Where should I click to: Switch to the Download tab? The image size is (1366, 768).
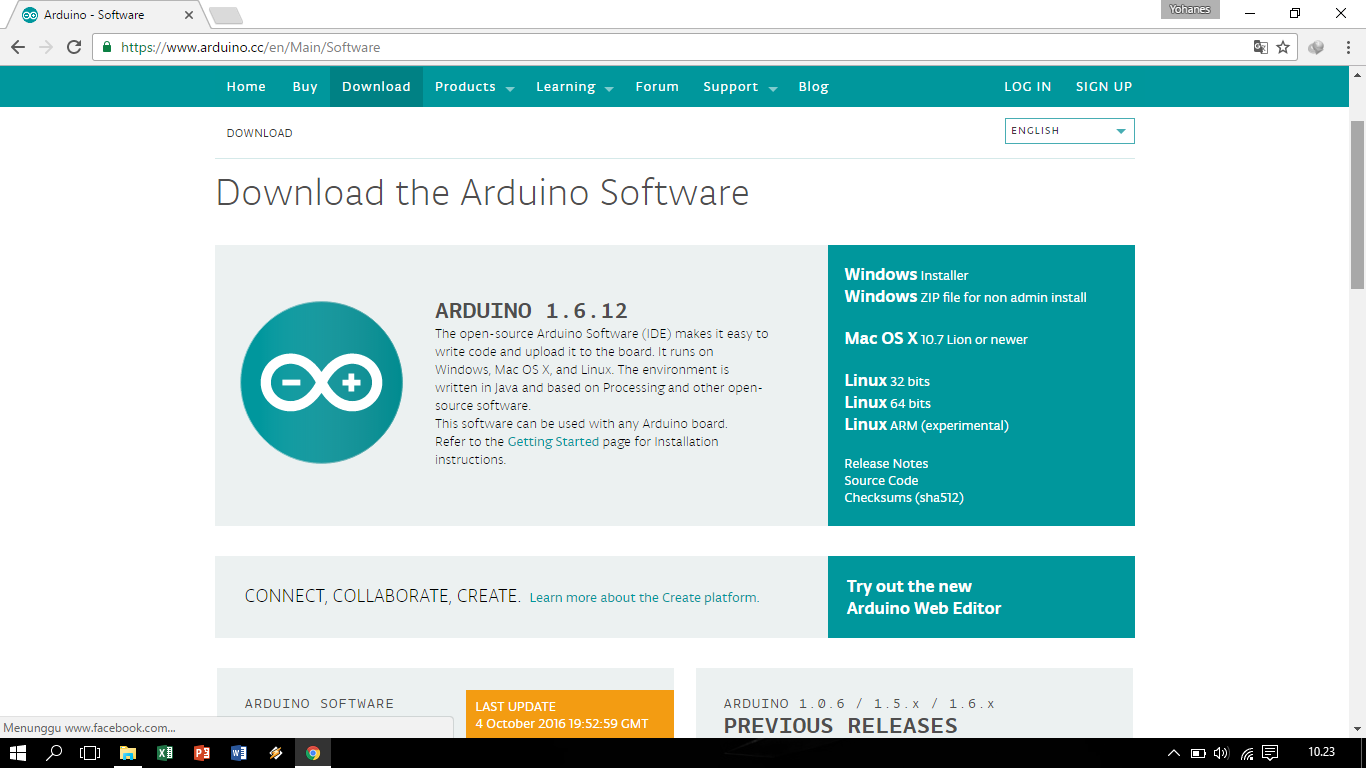tap(376, 86)
